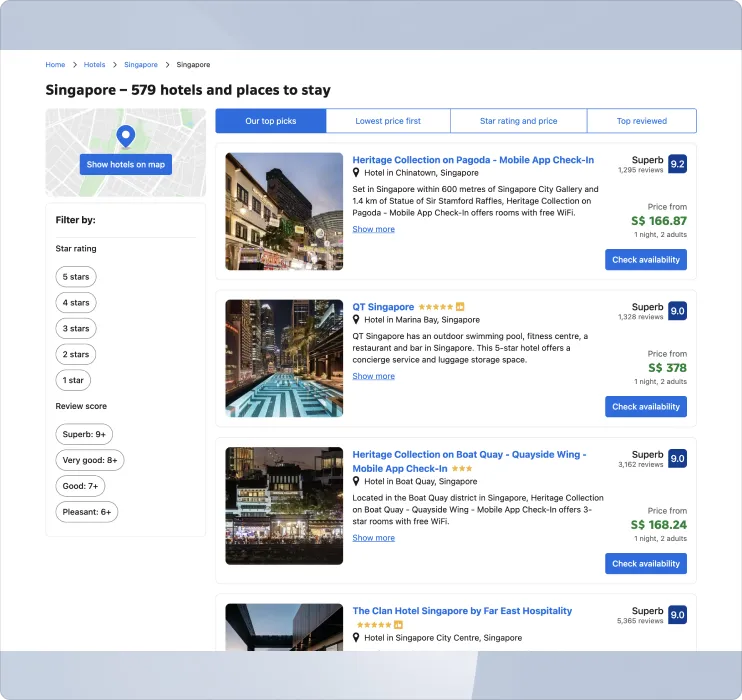Click the location pin beside Hotel in Chinatown
The image size is (742, 700).
[356, 173]
